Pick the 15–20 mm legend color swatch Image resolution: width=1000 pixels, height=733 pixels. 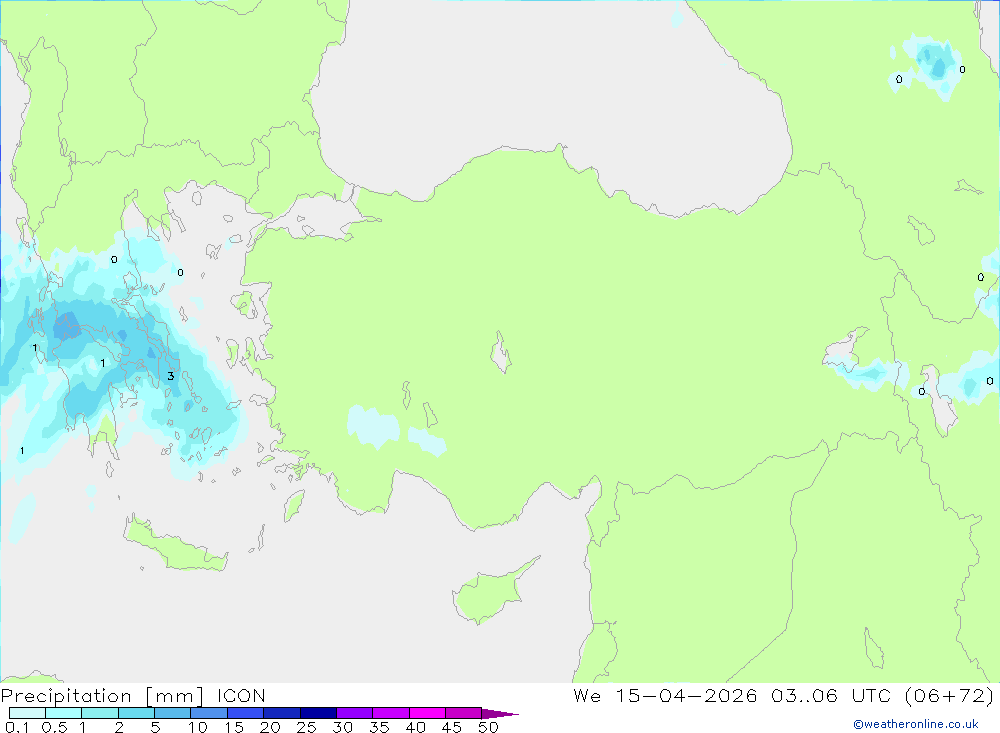pos(246,713)
